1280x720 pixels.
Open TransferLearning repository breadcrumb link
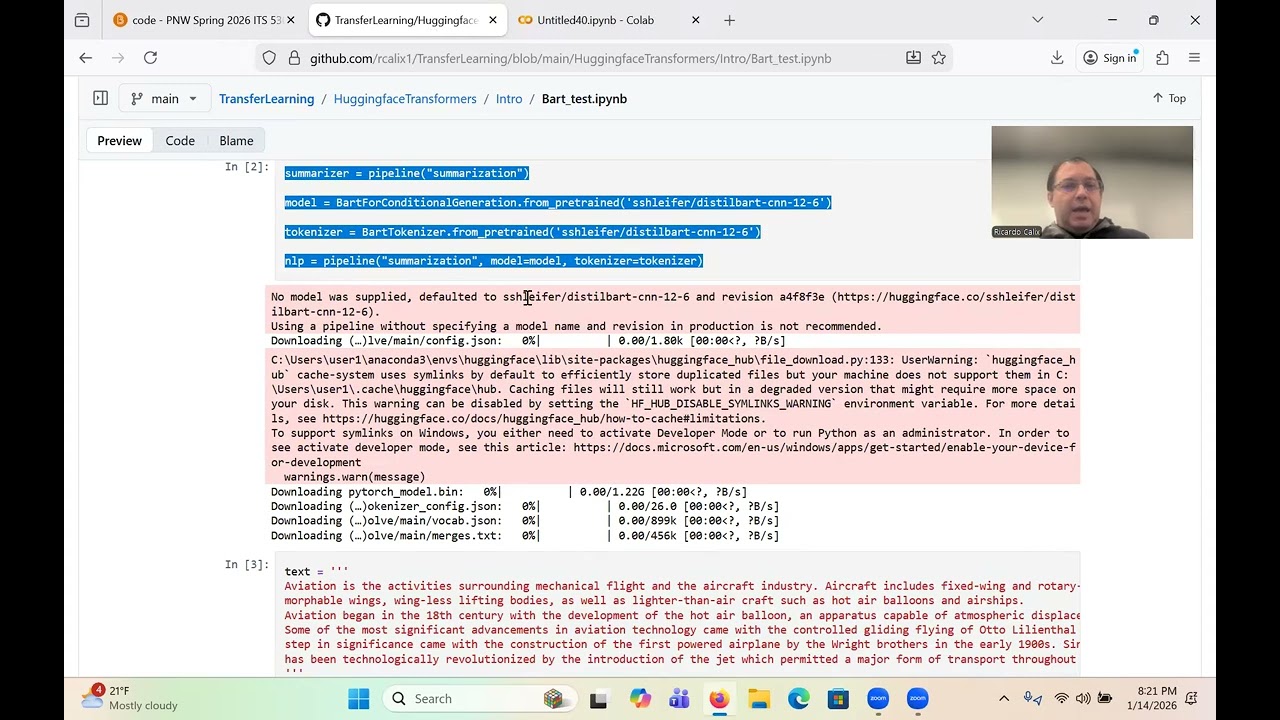coord(267,99)
